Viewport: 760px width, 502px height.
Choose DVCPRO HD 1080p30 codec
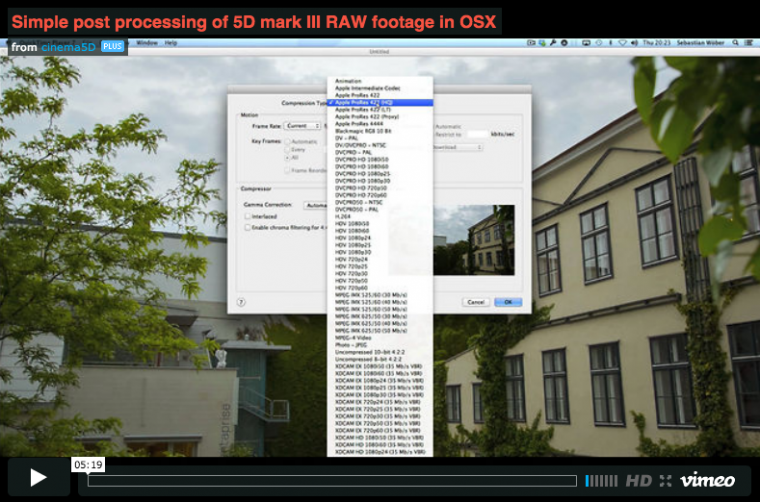click(380, 181)
